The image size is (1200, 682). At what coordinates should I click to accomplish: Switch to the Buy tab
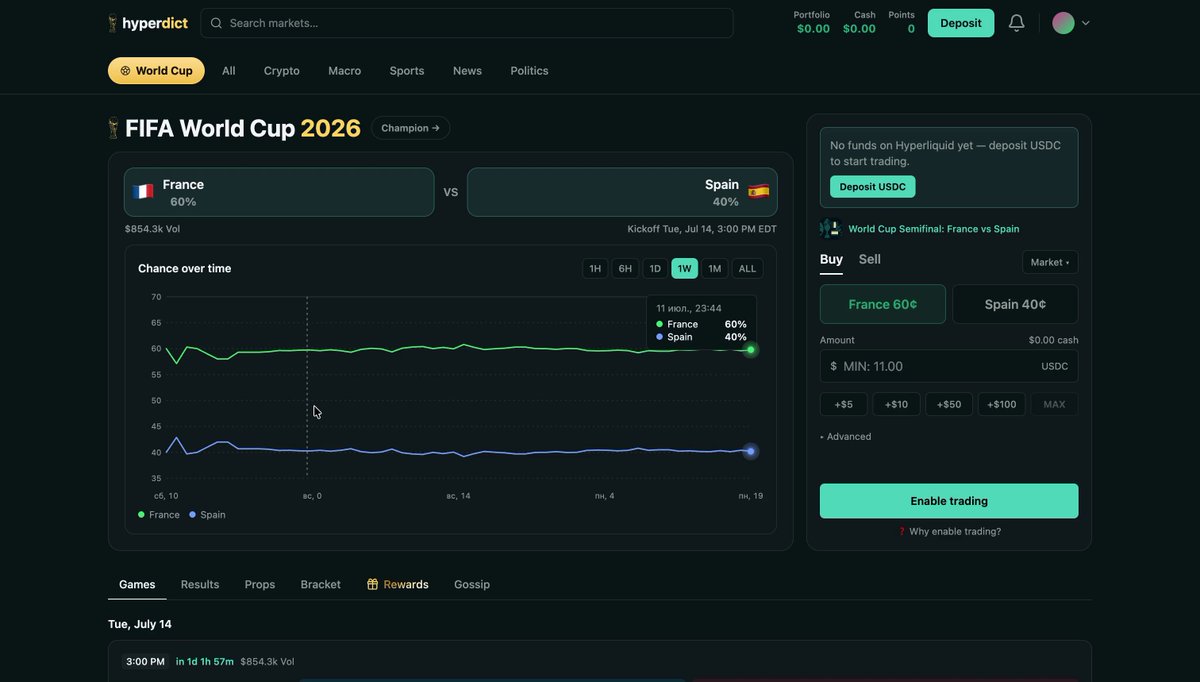pyautogui.click(x=831, y=260)
